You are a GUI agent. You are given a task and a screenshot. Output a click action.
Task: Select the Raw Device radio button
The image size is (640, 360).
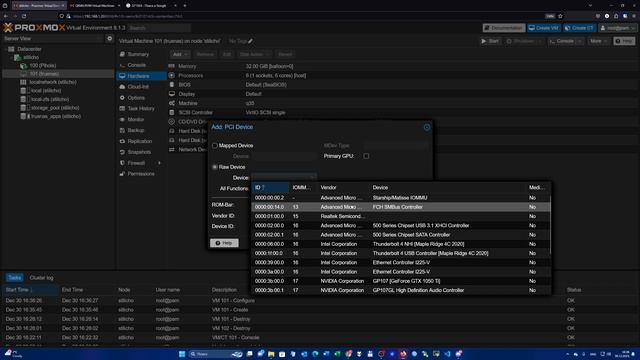[215, 167]
